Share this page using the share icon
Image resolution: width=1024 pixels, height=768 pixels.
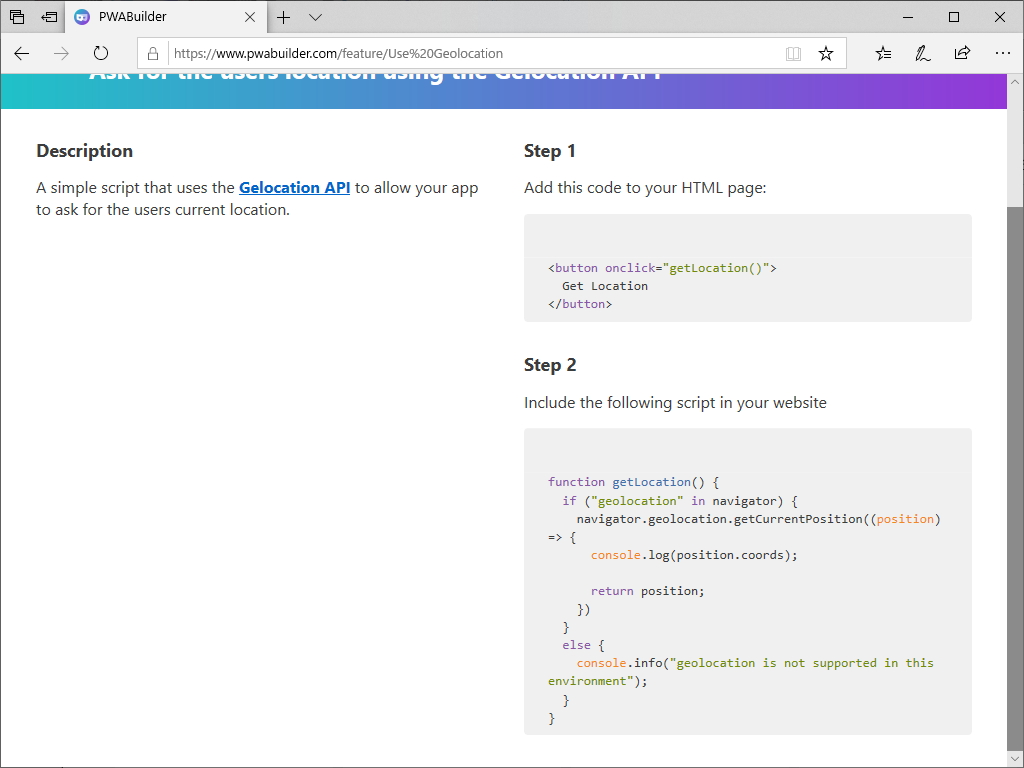[962, 54]
